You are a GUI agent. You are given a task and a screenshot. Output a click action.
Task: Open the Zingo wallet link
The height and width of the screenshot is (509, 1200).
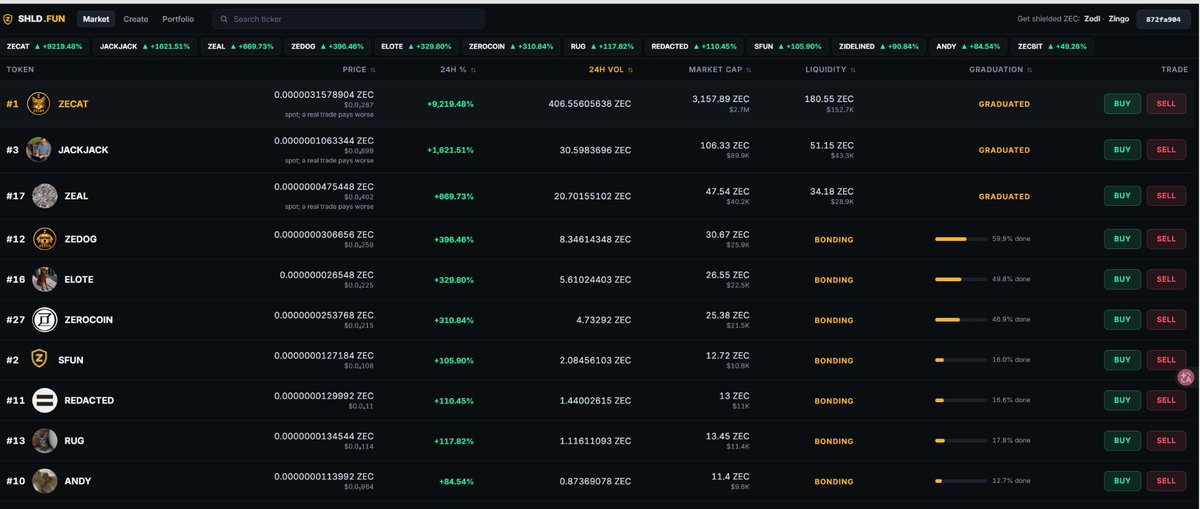pos(1119,19)
